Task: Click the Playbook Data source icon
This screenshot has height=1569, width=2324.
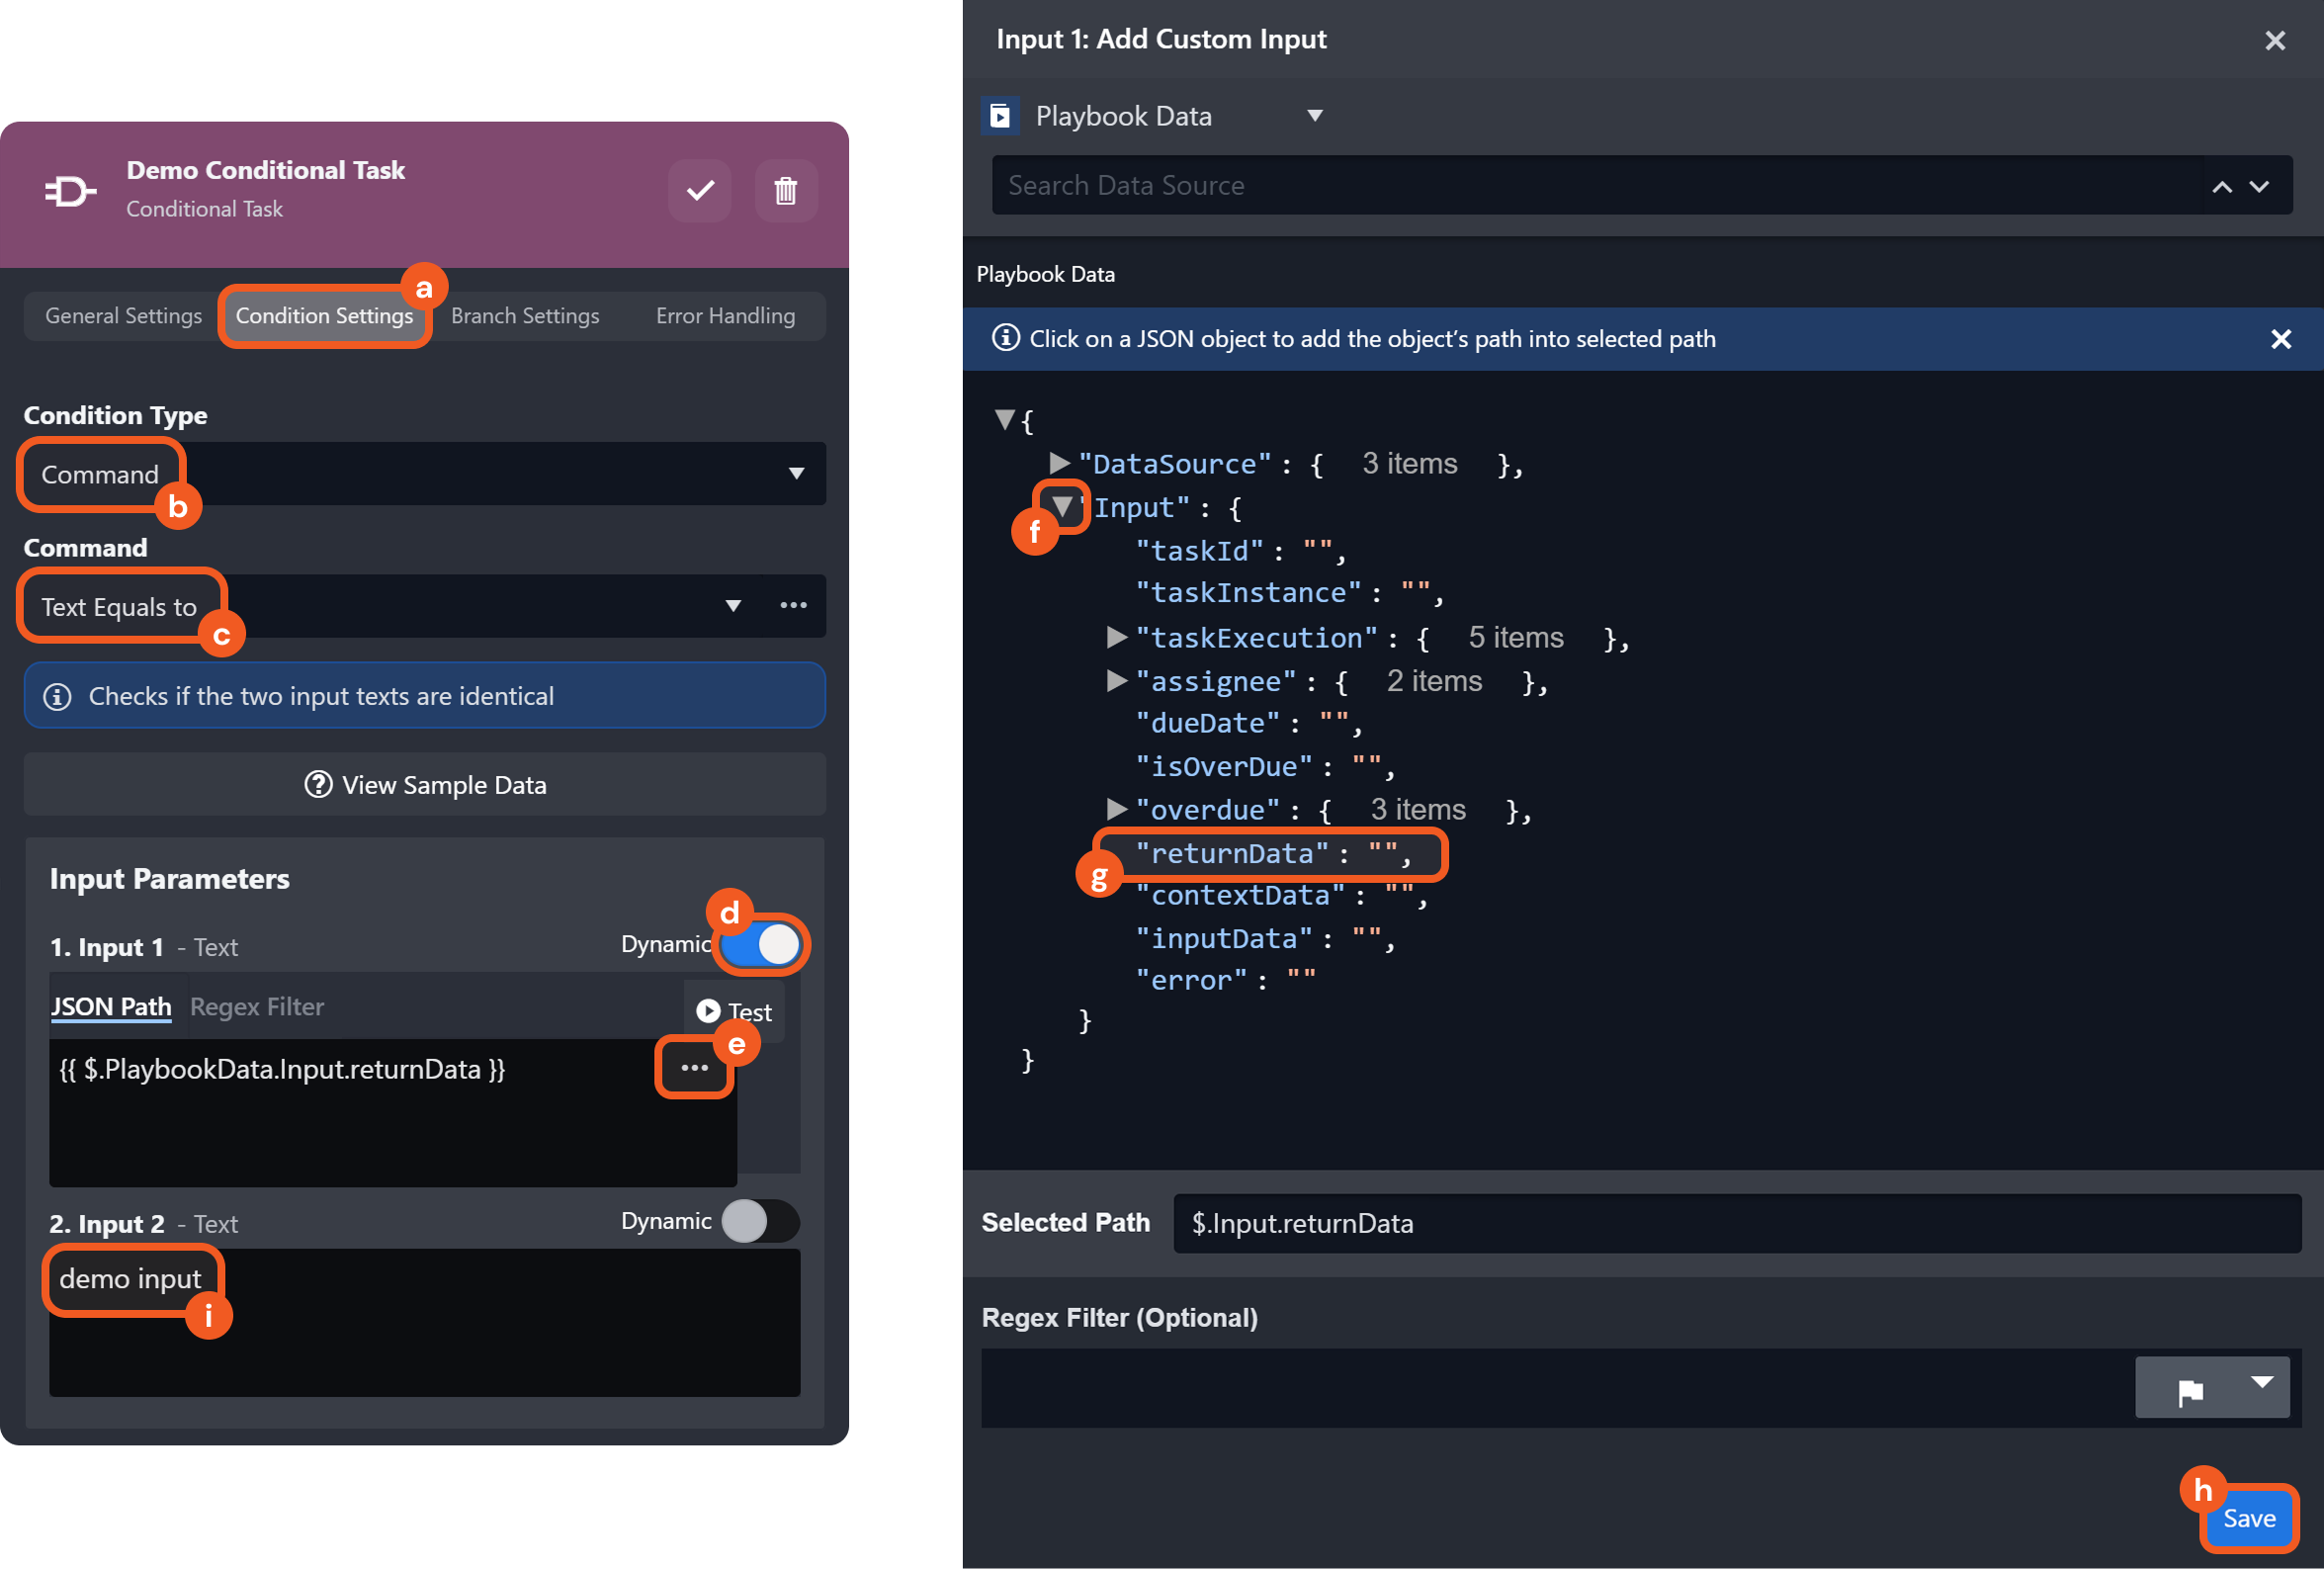Action: 999,116
